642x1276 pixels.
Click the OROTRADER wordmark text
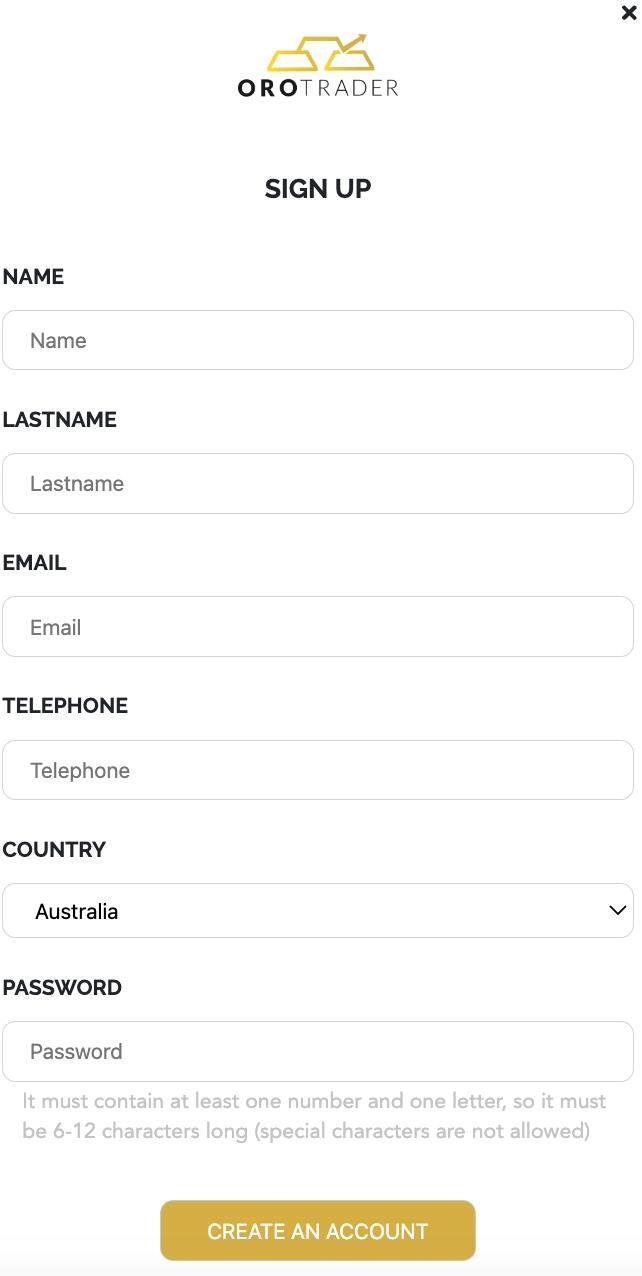pos(318,88)
